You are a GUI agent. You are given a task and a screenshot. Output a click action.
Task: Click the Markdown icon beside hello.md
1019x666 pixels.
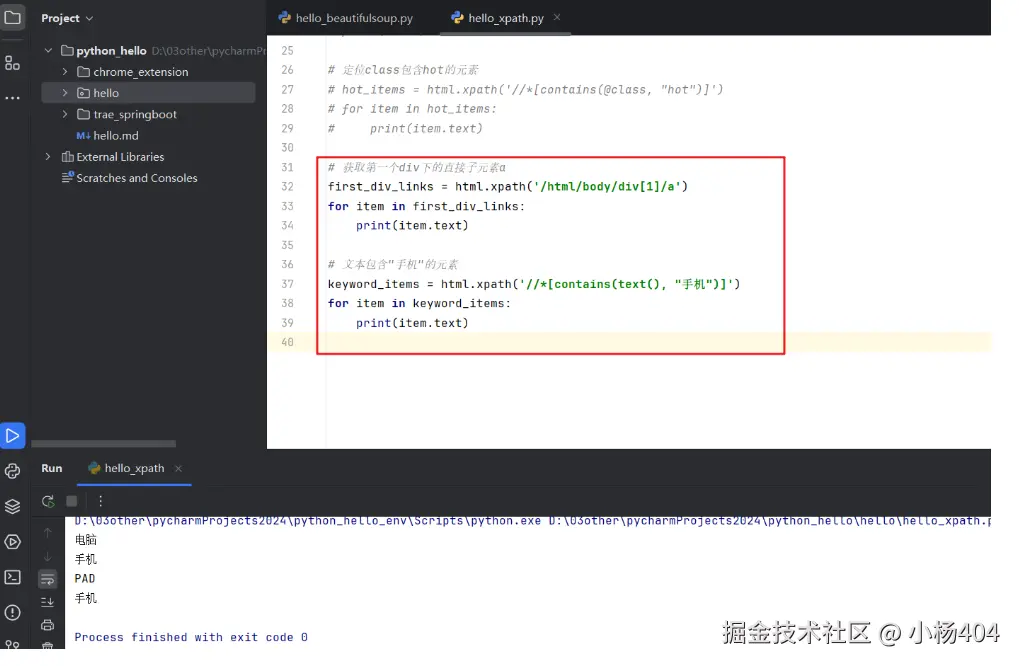tap(83, 136)
